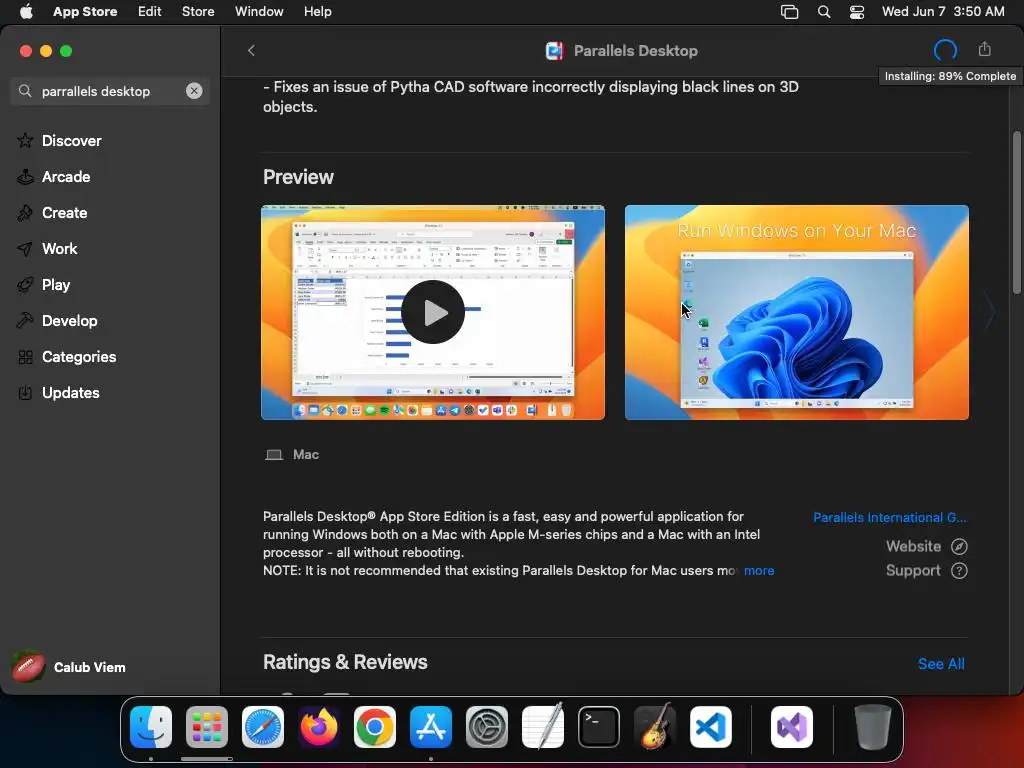Click the installing progress spinner

tap(945, 50)
